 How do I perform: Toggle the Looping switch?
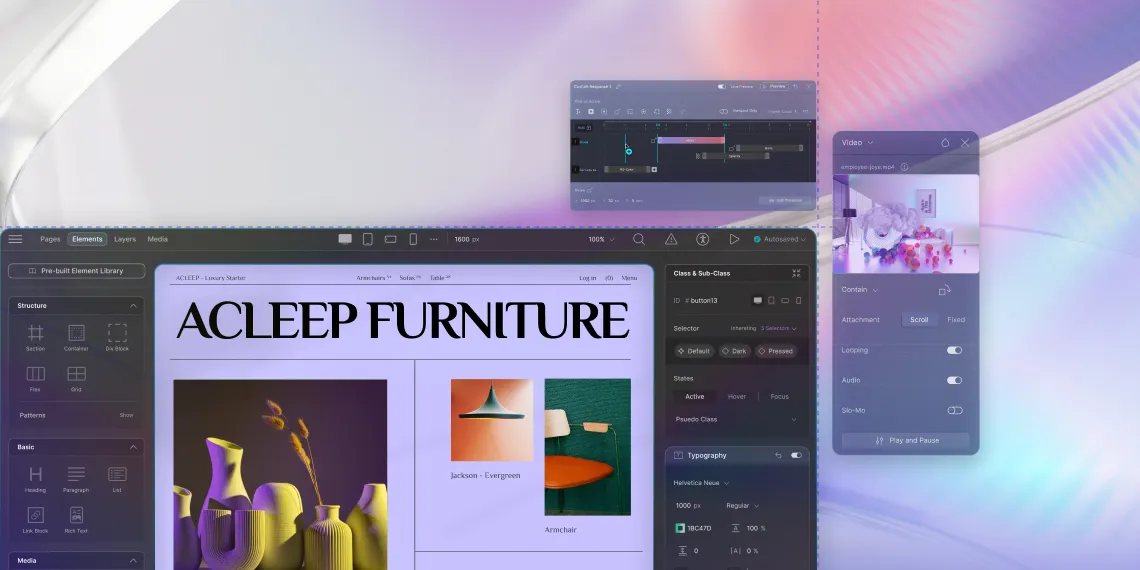pyautogui.click(x=954, y=350)
